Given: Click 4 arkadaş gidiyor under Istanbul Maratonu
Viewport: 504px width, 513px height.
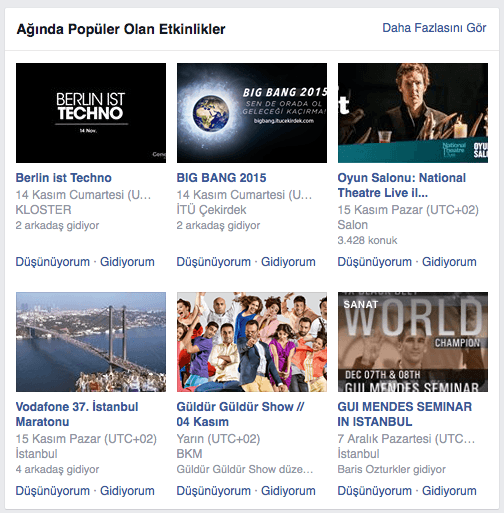Looking at the screenshot, I should point(57,469).
